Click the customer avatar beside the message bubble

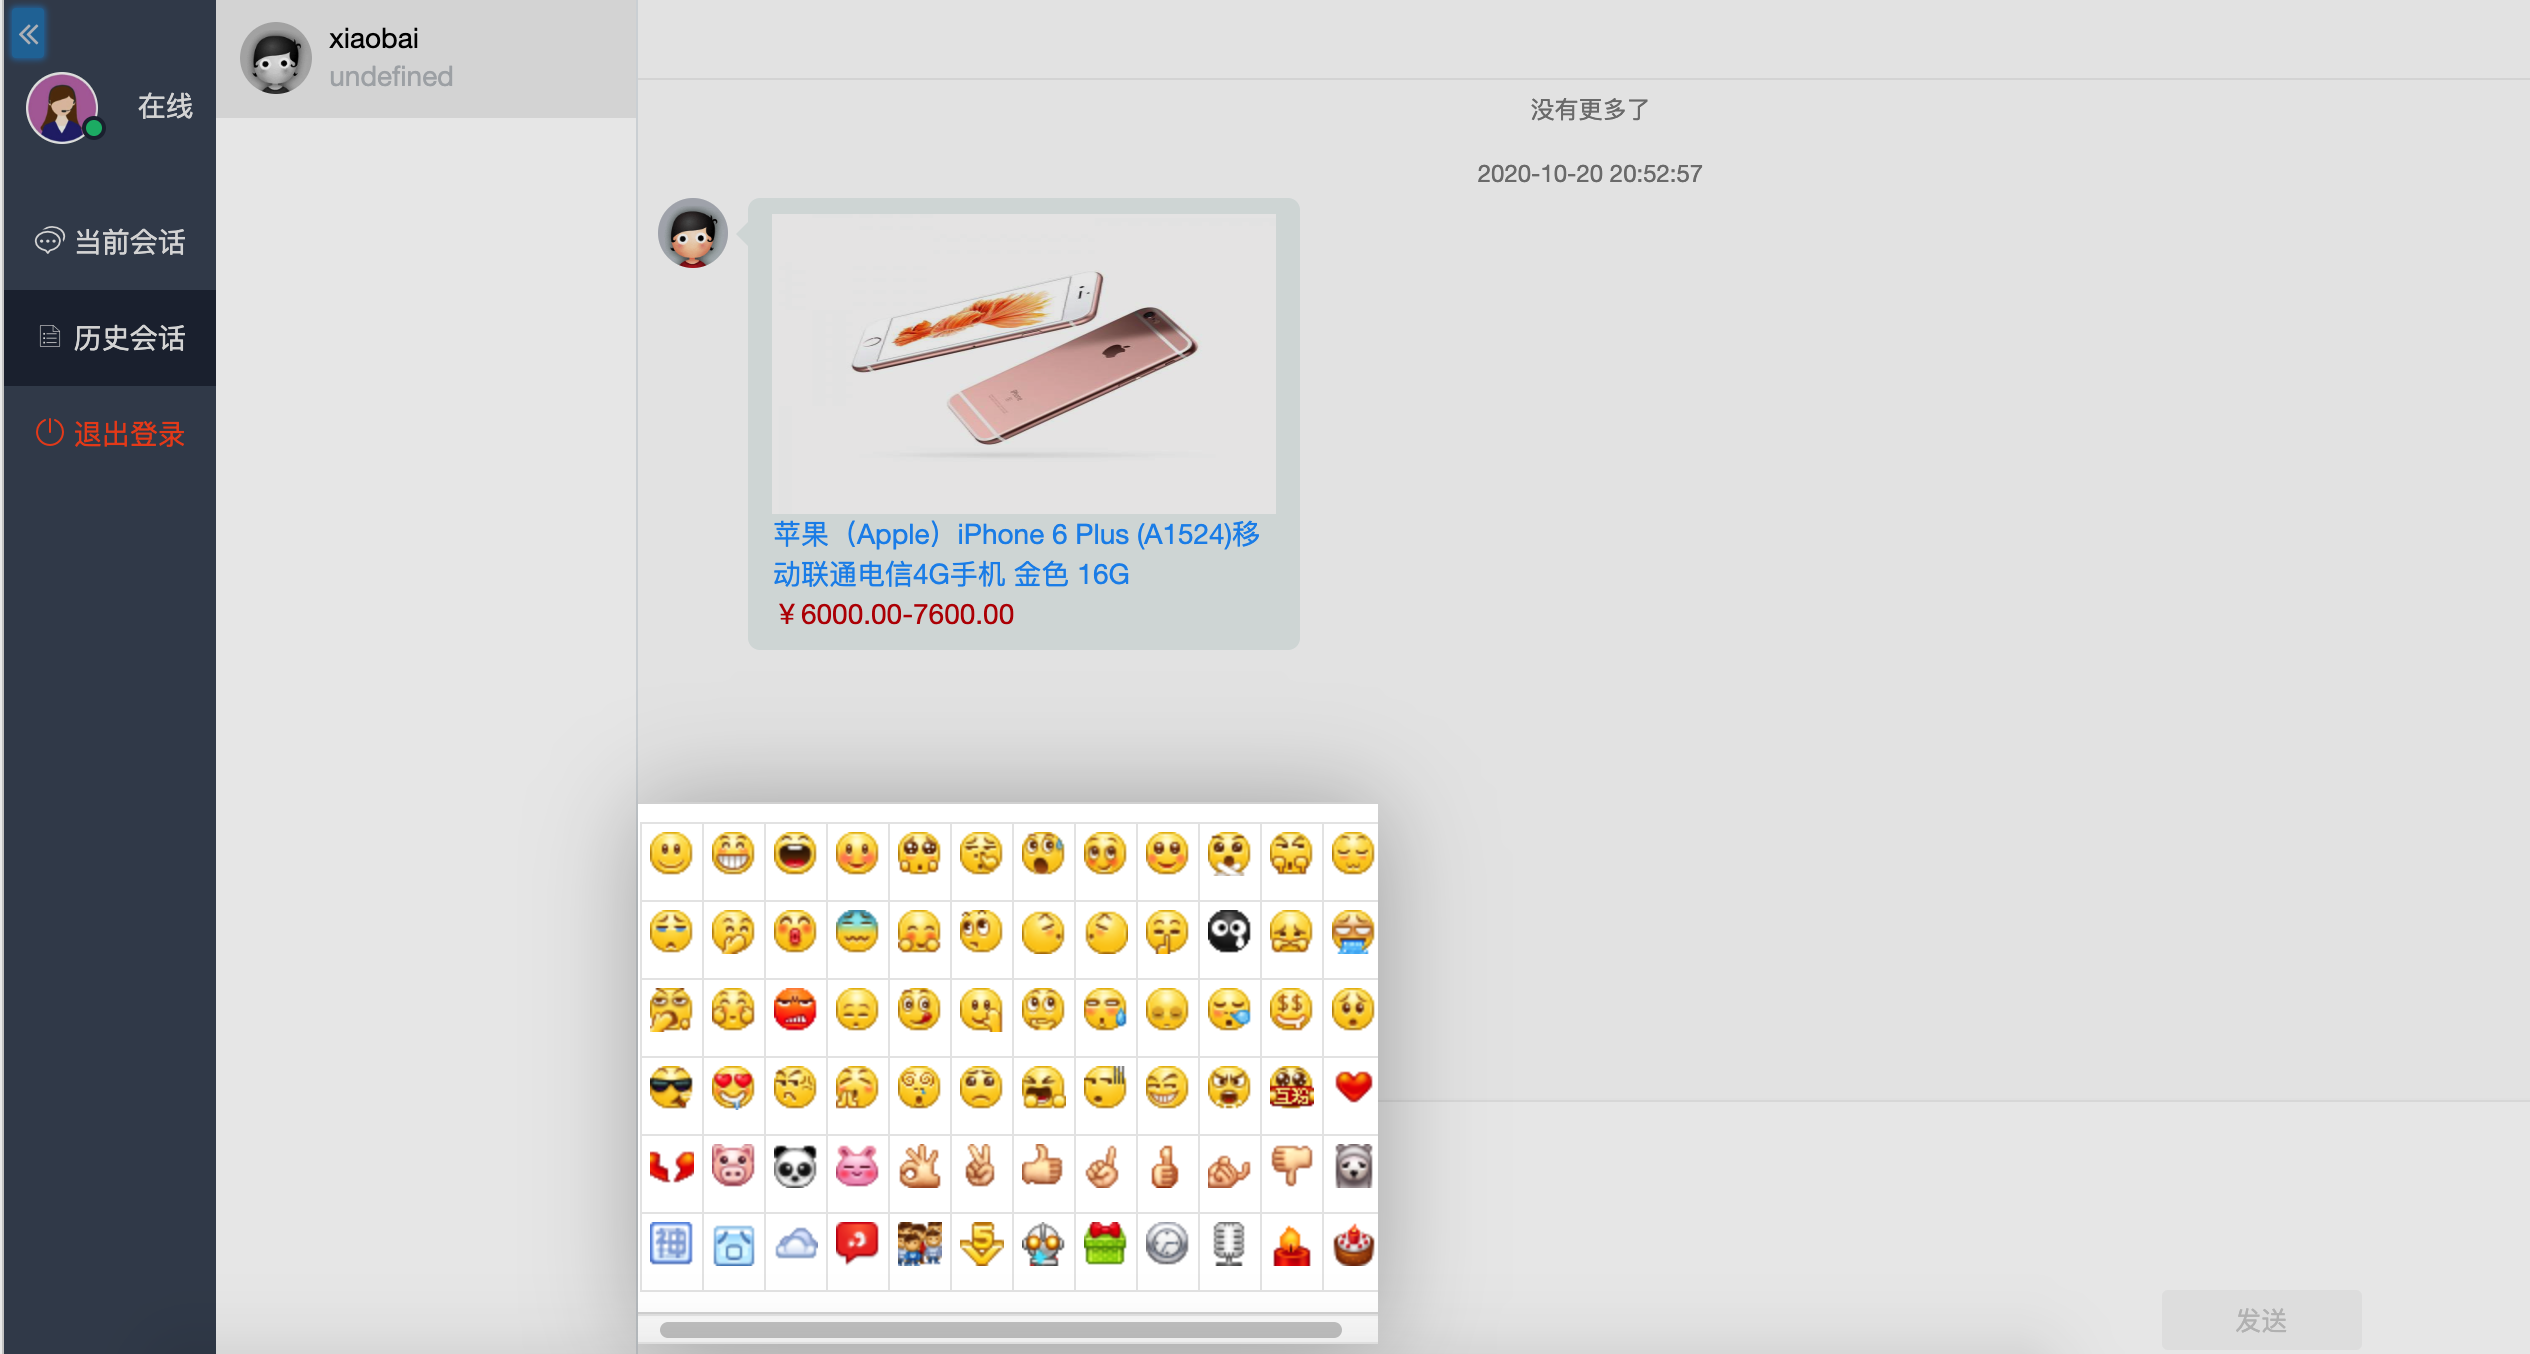[692, 233]
